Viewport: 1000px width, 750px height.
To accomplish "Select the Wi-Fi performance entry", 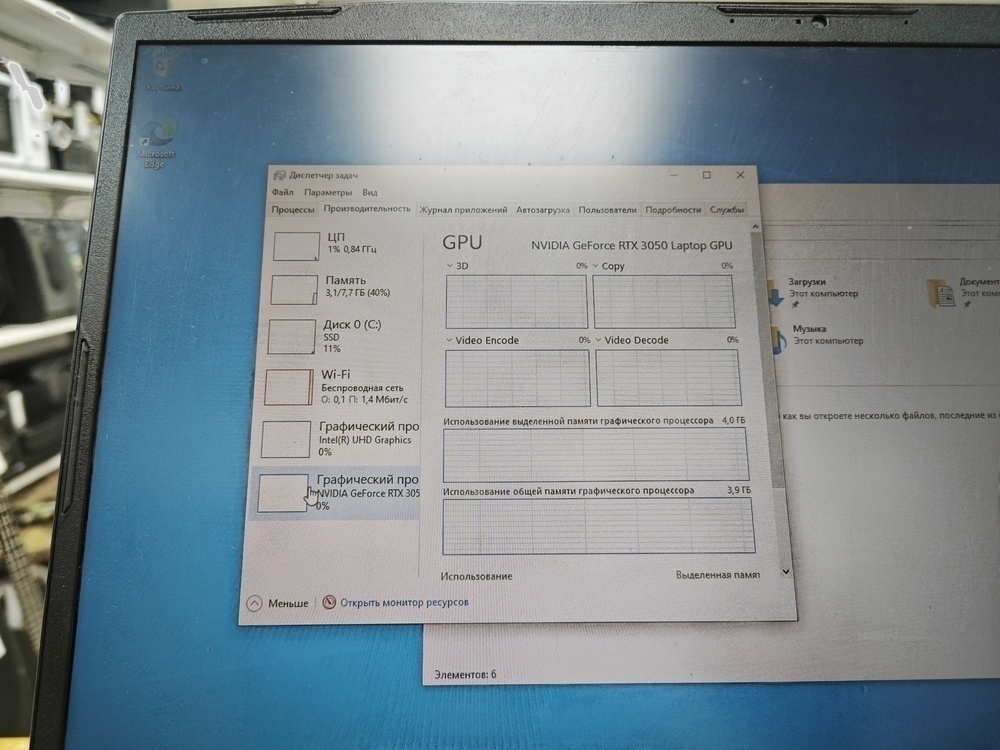I will click(337, 387).
